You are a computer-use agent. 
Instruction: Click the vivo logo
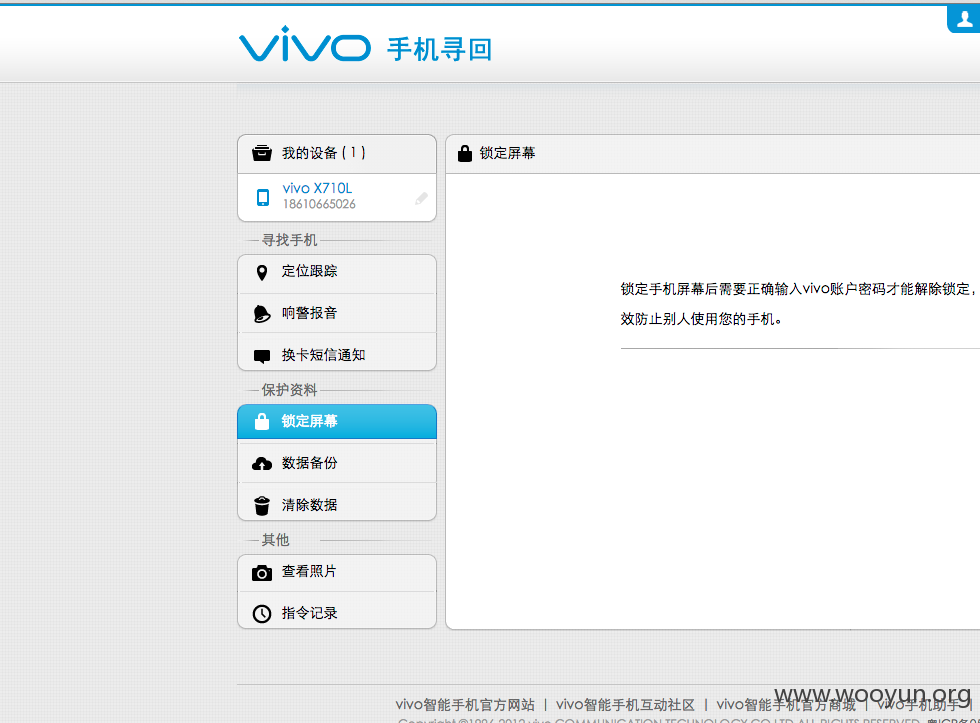305,44
